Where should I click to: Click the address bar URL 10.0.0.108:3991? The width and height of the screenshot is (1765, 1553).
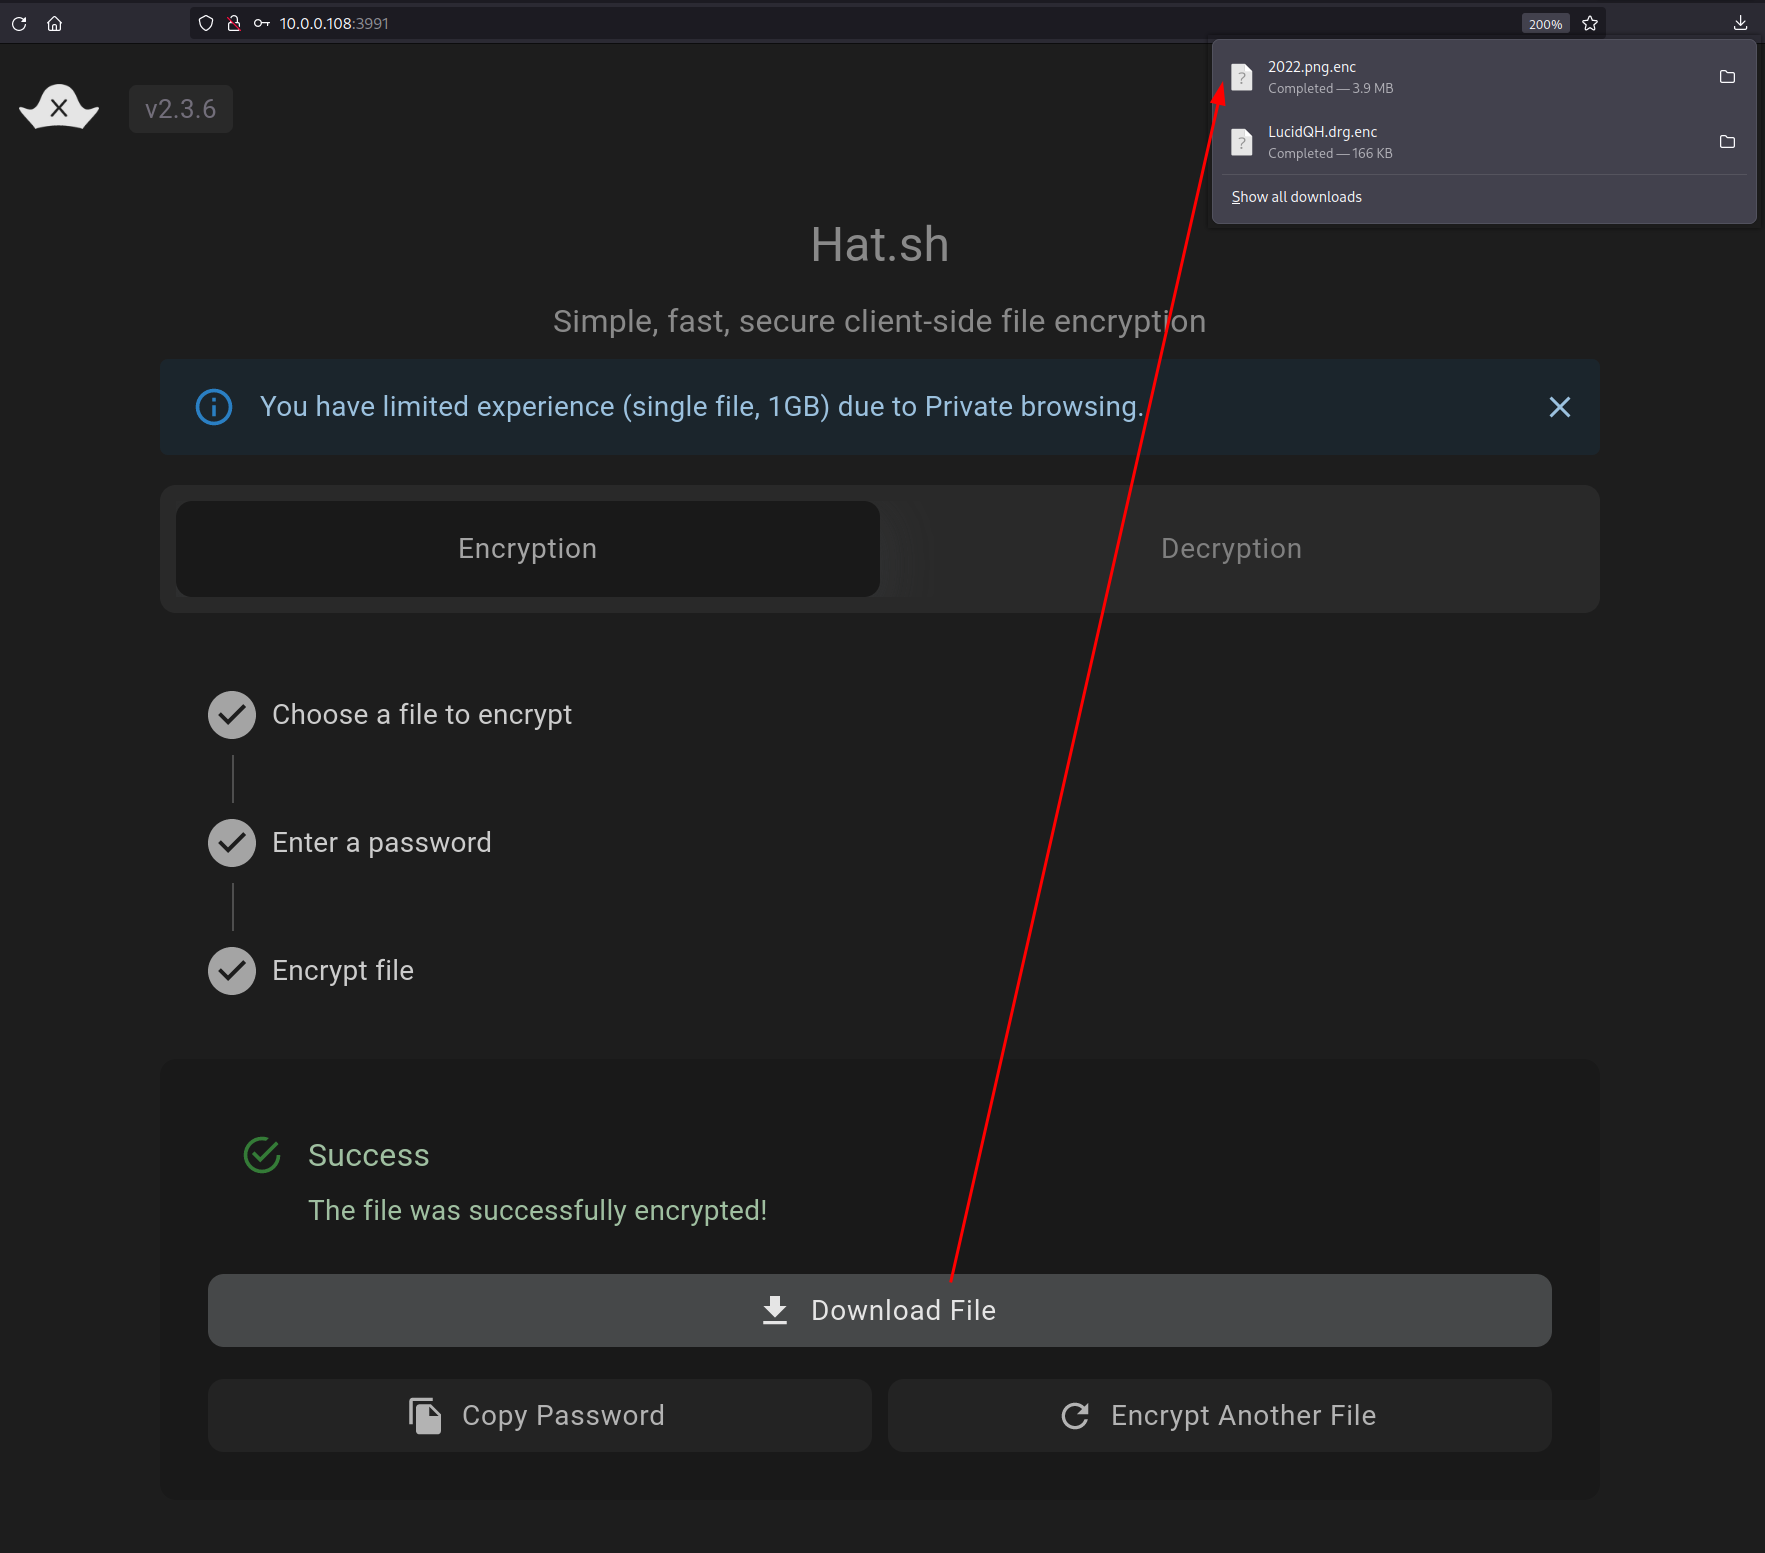tap(334, 23)
